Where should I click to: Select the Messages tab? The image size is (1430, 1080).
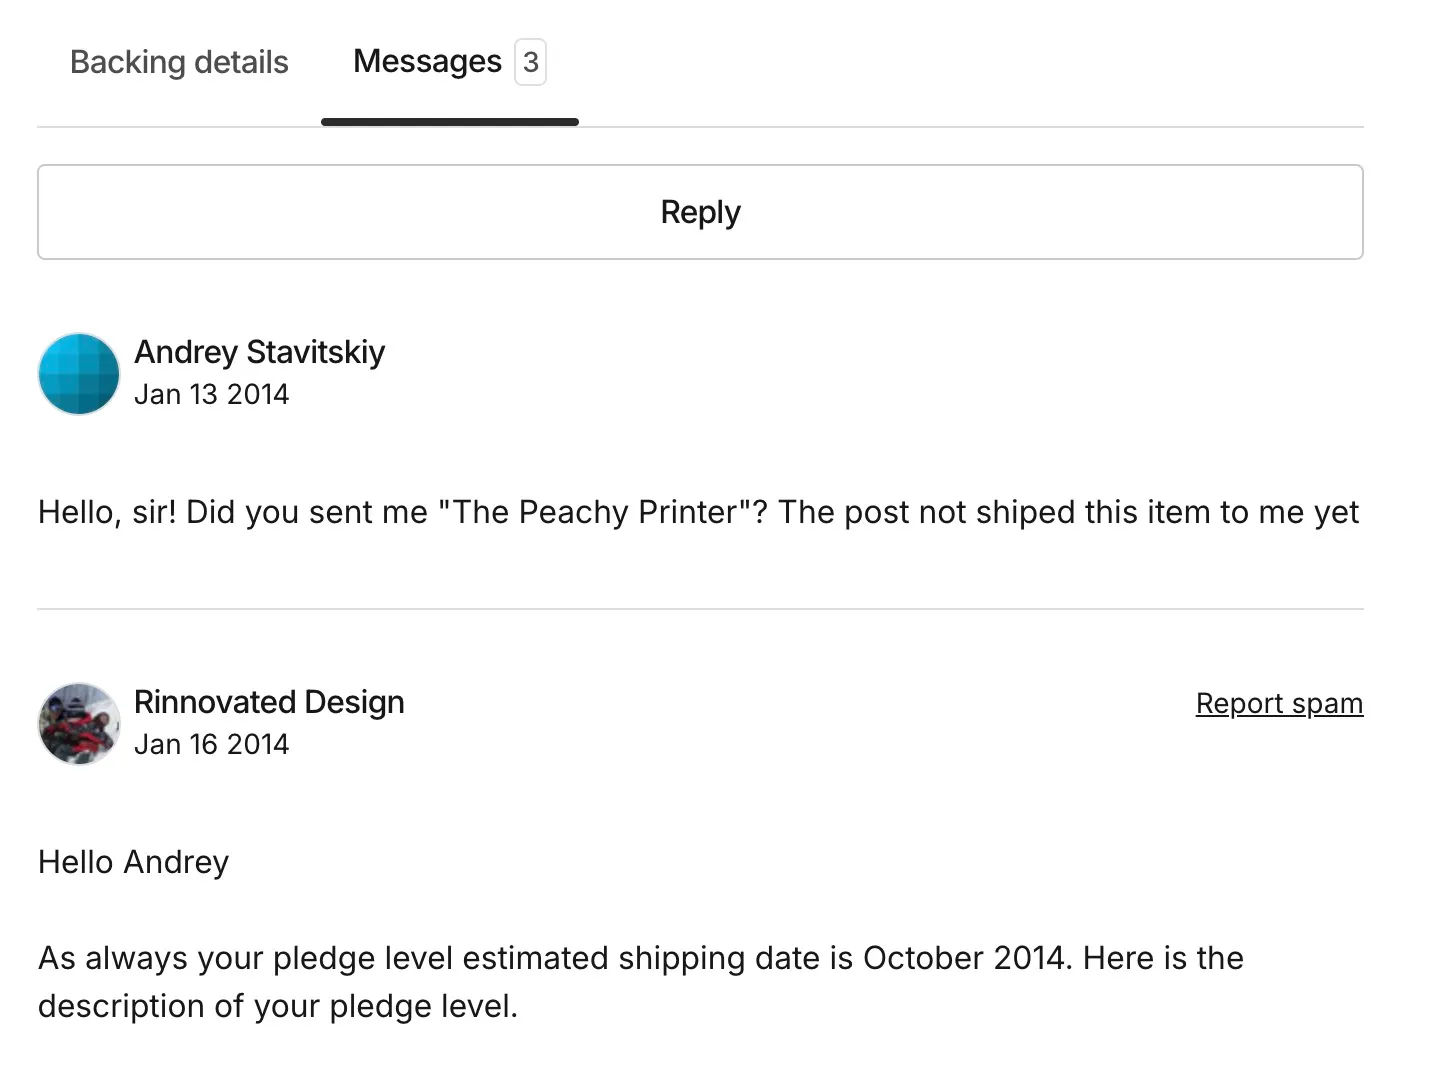point(427,62)
